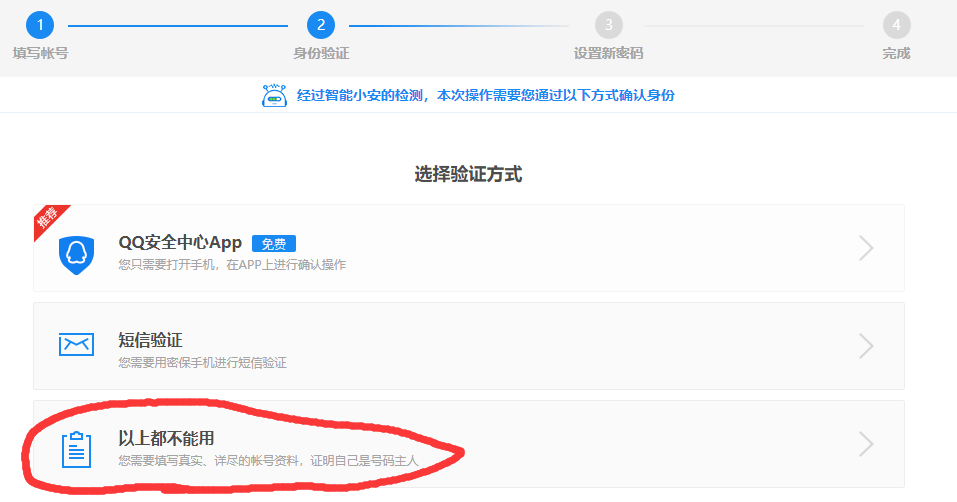Click the 推荐 red corner ribbon
This screenshot has width=957, height=502.
pos(49,220)
